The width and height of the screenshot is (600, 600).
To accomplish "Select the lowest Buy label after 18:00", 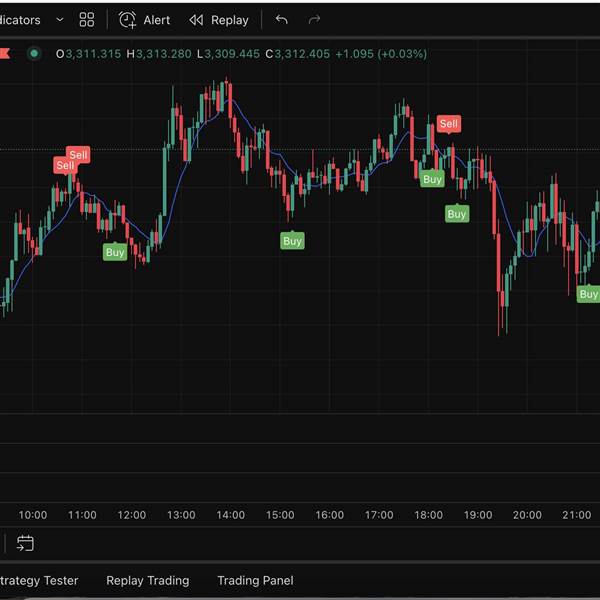I will (457, 214).
